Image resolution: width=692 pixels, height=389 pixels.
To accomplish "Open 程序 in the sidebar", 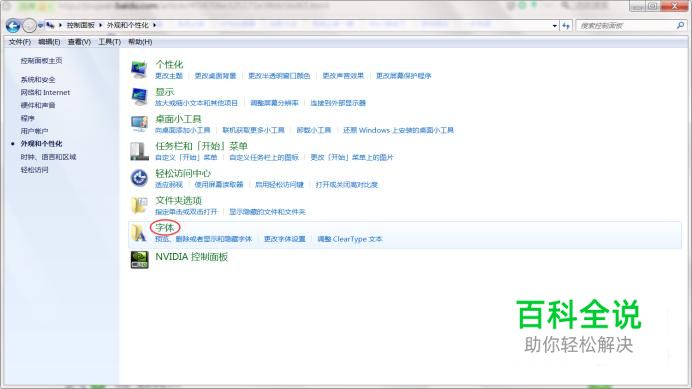I will tap(27, 118).
